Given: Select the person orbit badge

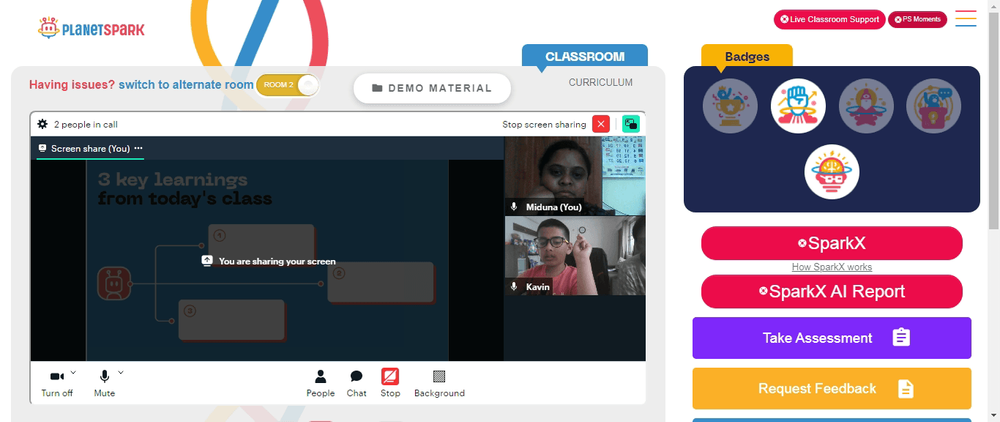Looking at the screenshot, I should tap(866, 106).
